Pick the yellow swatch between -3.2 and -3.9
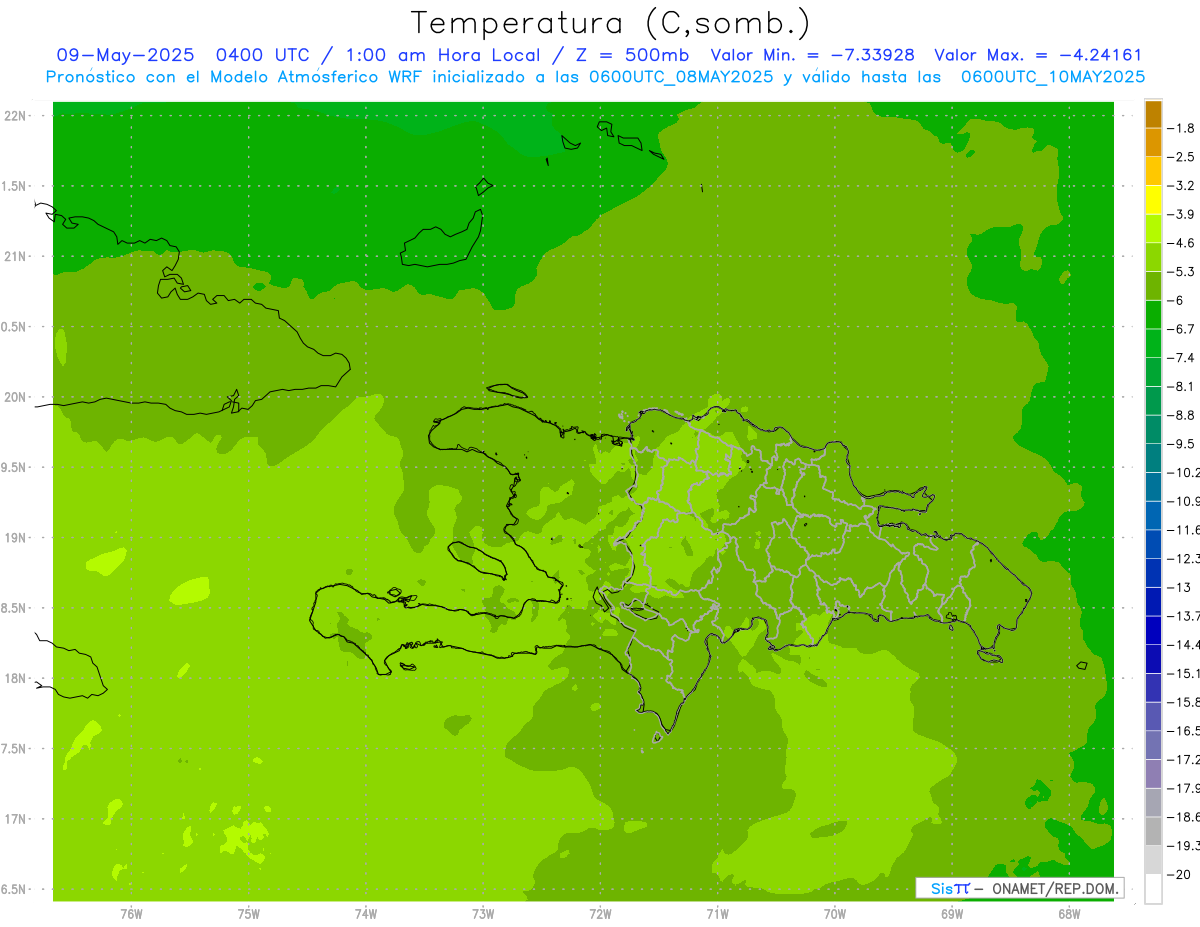The width and height of the screenshot is (1200, 927). pyautogui.click(x=1153, y=200)
